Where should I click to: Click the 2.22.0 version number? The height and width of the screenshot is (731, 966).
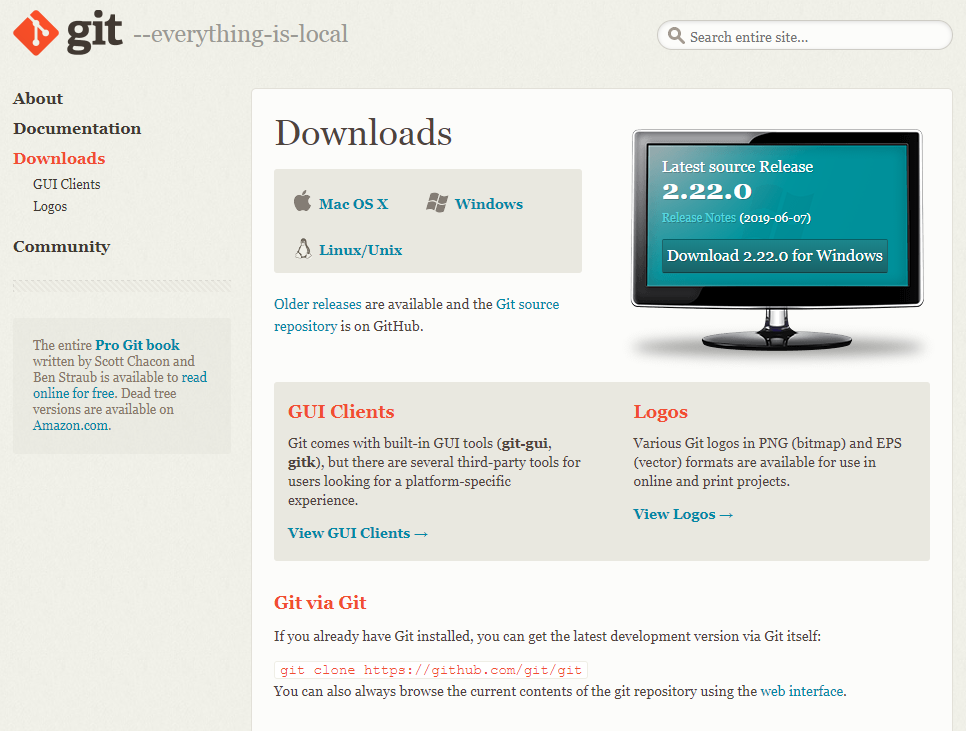coord(707,192)
